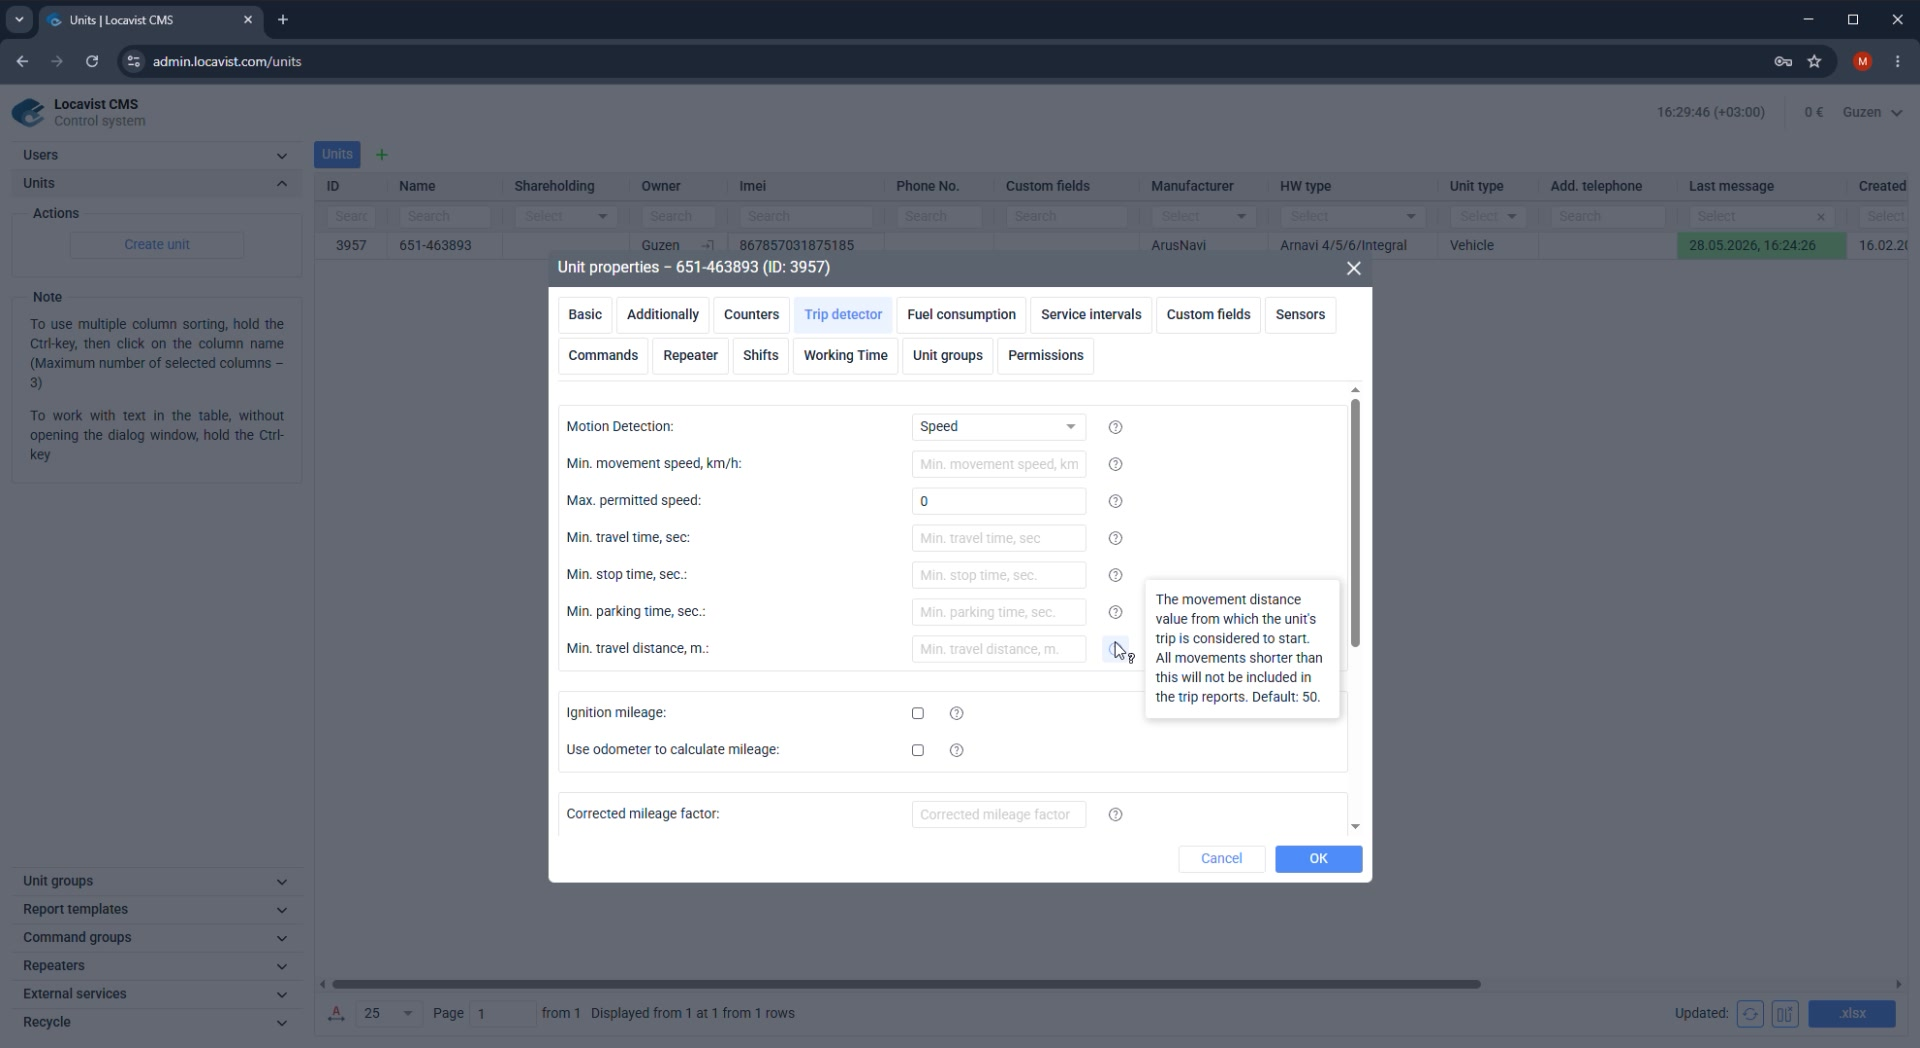This screenshot has height=1048, width=1920.
Task: Tick Use odometer to calculate mileage
Action: tap(918, 750)
